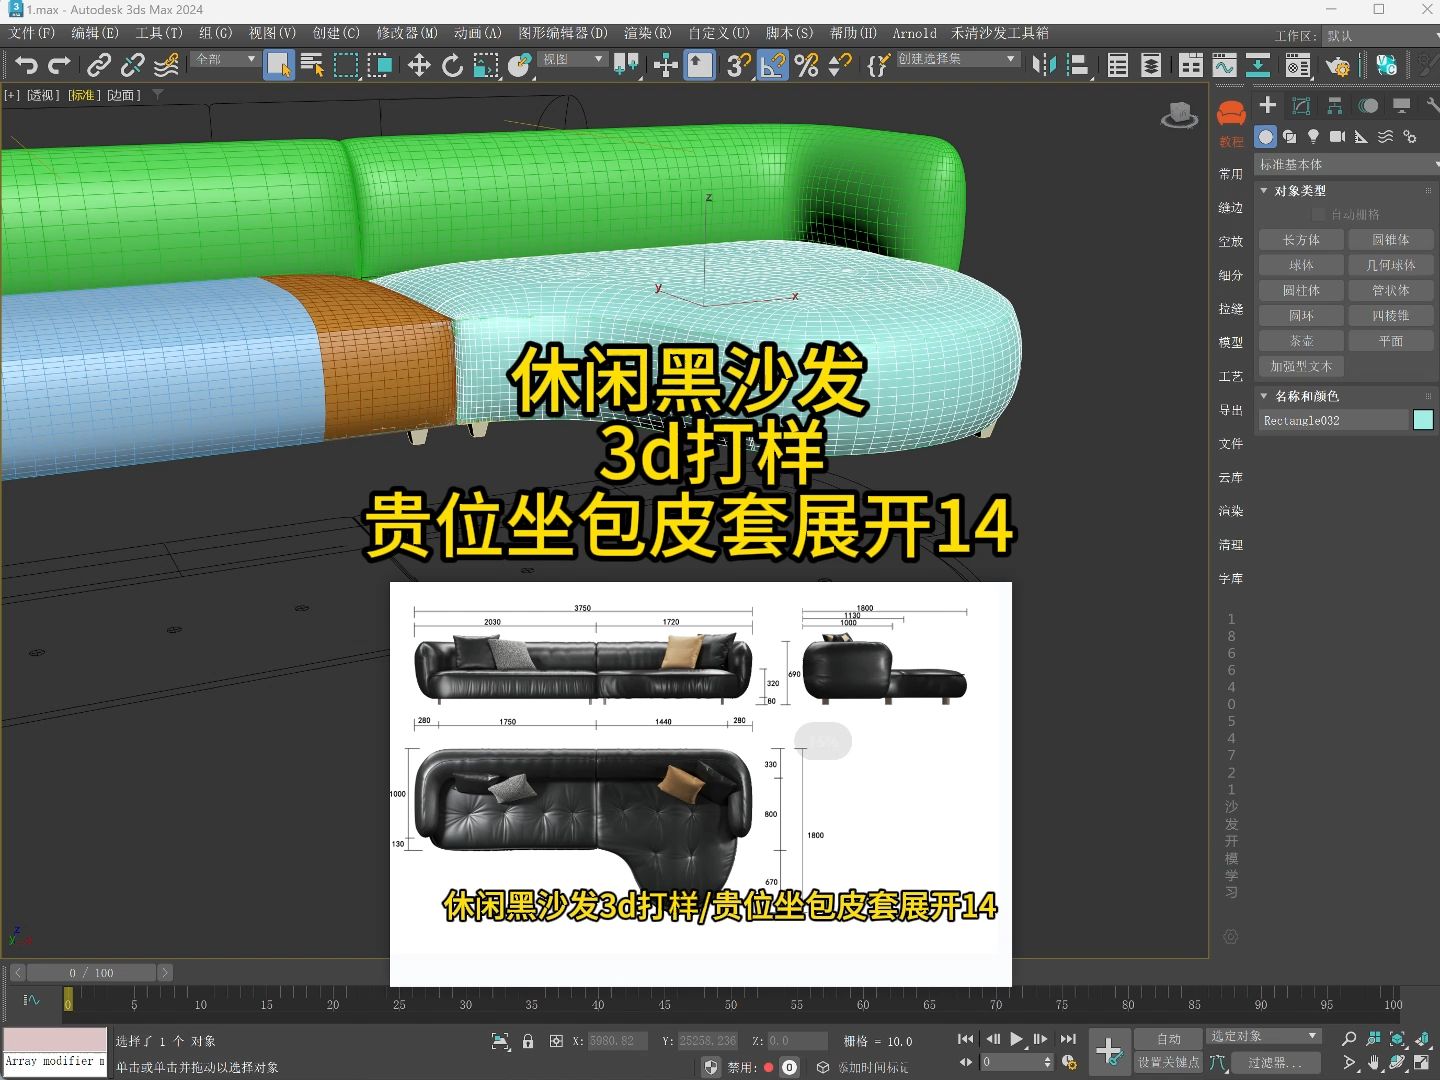Viewport: 1440px width, 1080px height.
Task: Open the 视图 reference coordinate dropdown
Action: [573, 59]
